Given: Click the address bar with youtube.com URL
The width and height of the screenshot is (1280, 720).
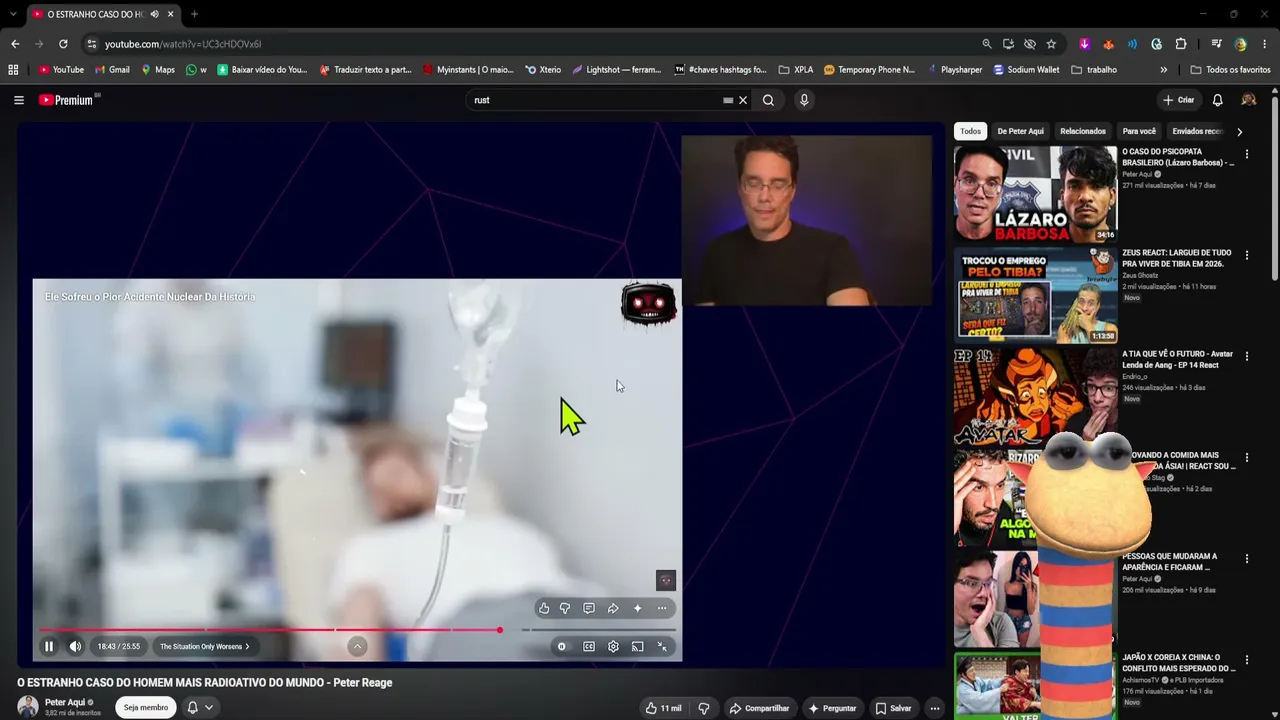Looking at the screenshot, I should pos(530,44).
